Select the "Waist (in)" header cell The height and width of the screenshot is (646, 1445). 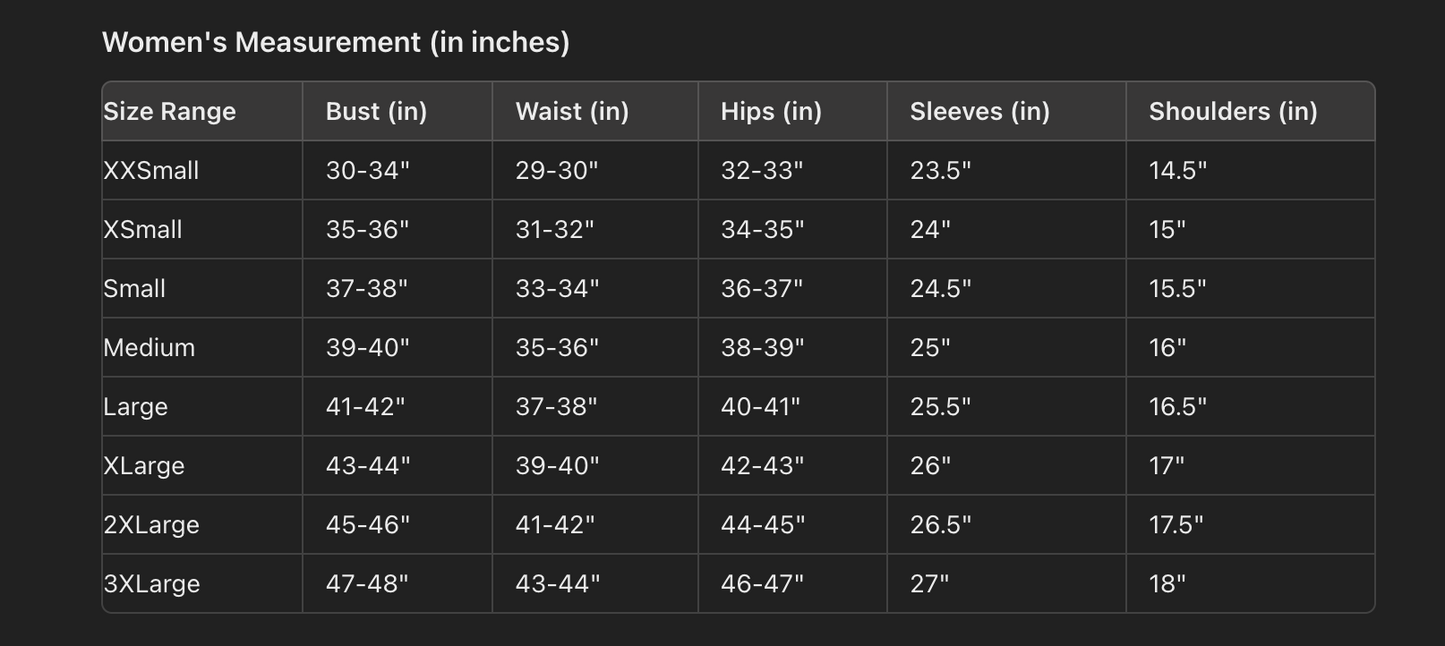click(x=572, y=111)
